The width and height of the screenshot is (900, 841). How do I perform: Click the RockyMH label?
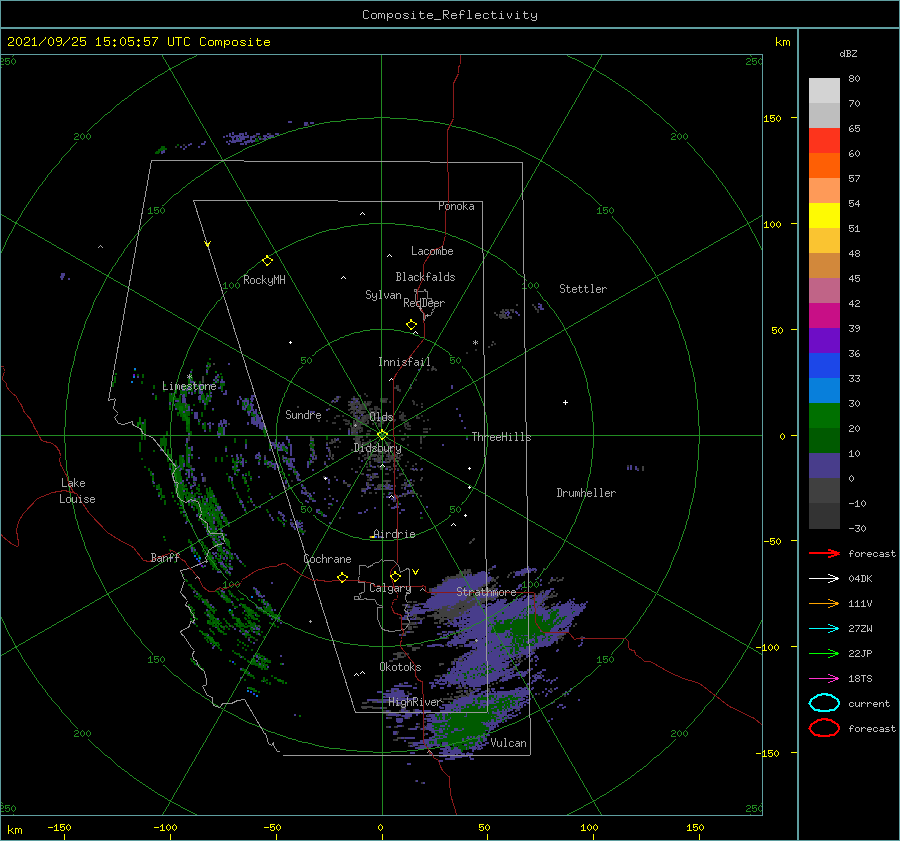(x=264, y=280)
